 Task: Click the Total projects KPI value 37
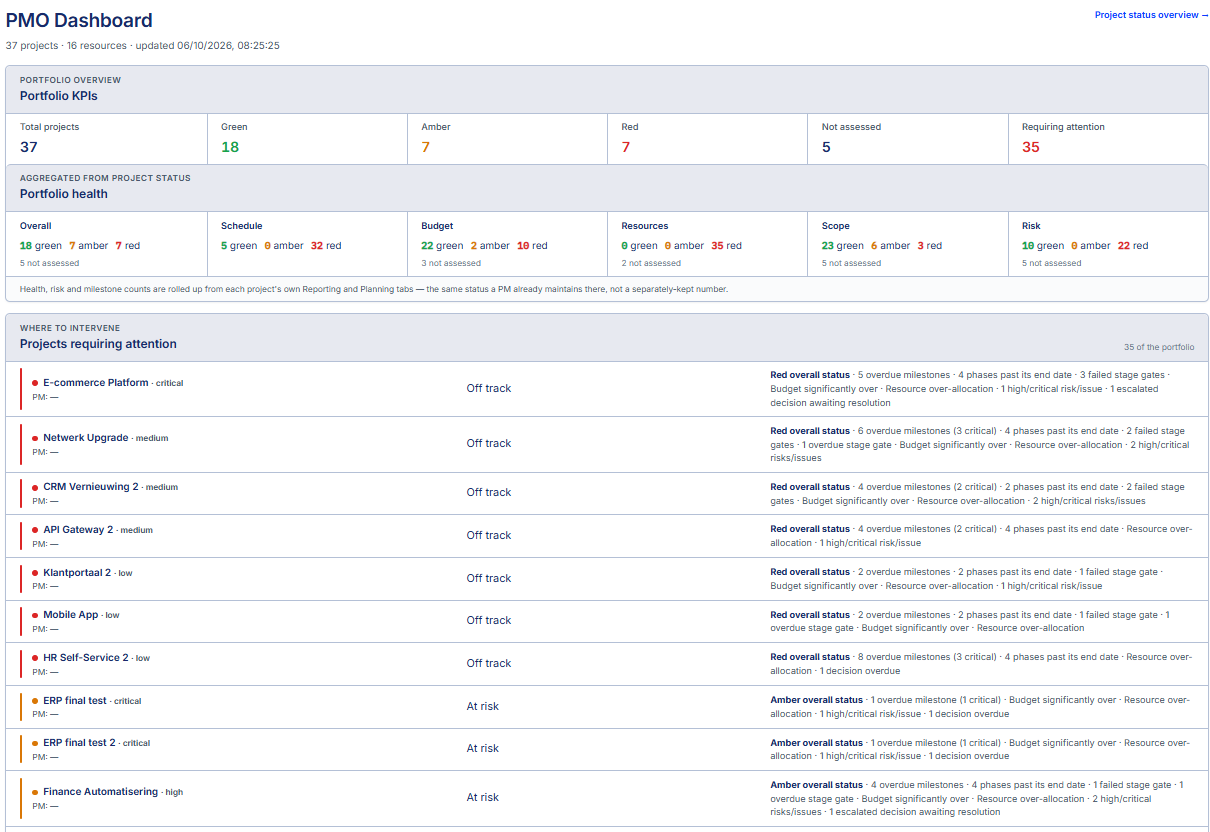pyautogui.click(x=29, y=147)
